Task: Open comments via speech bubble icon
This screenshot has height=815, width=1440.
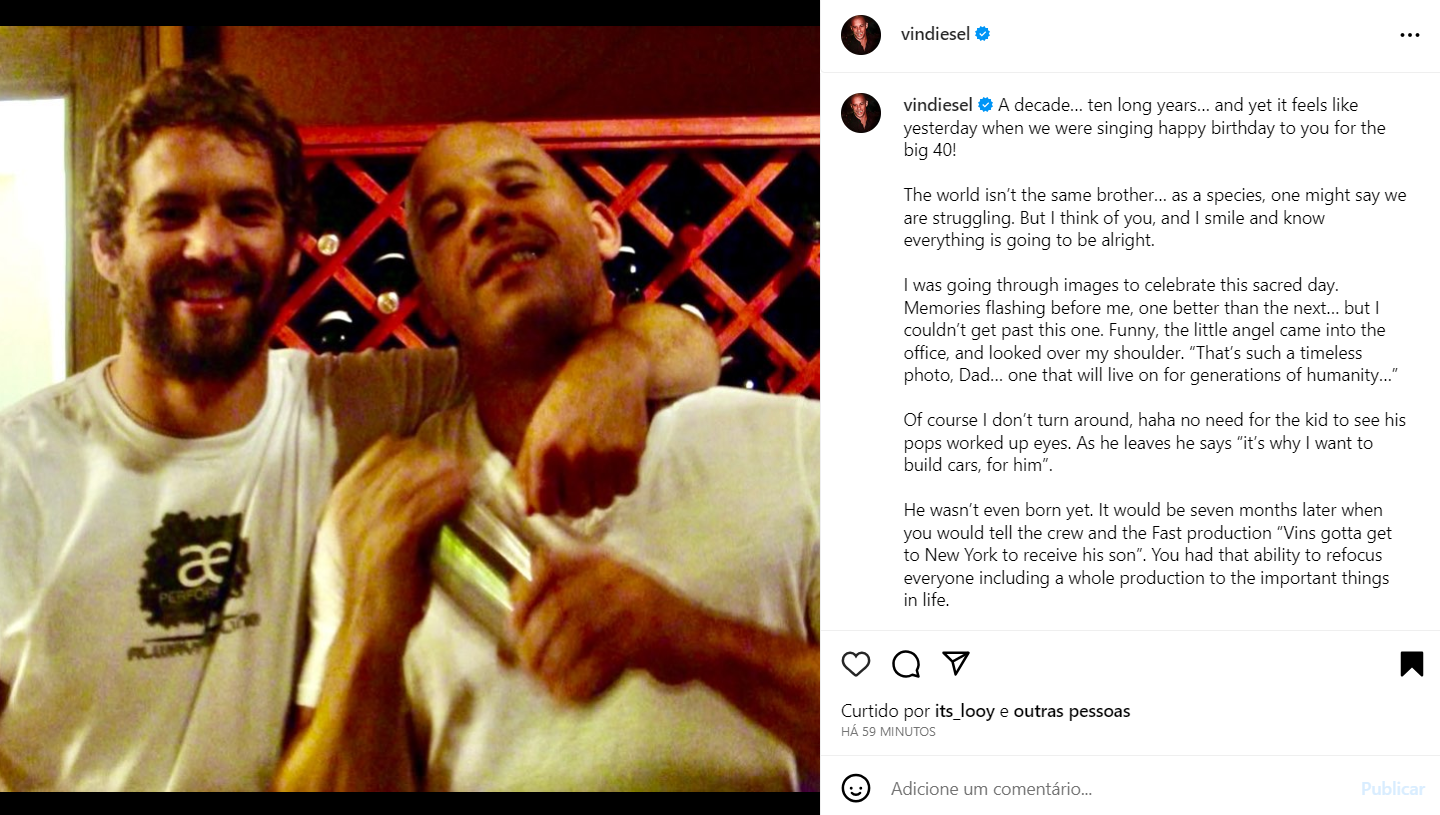Action: coord(906,664)
